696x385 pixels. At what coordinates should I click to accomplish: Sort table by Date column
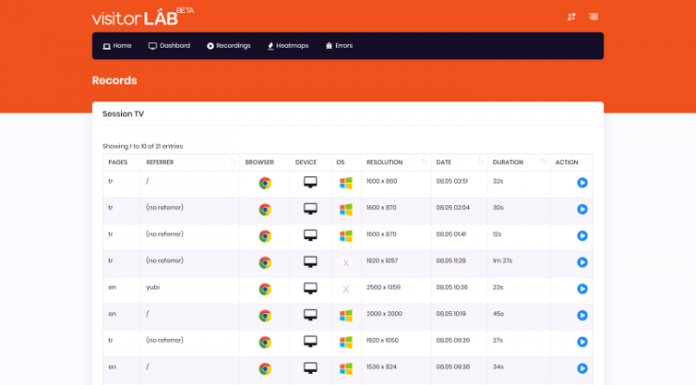(459, 162)
